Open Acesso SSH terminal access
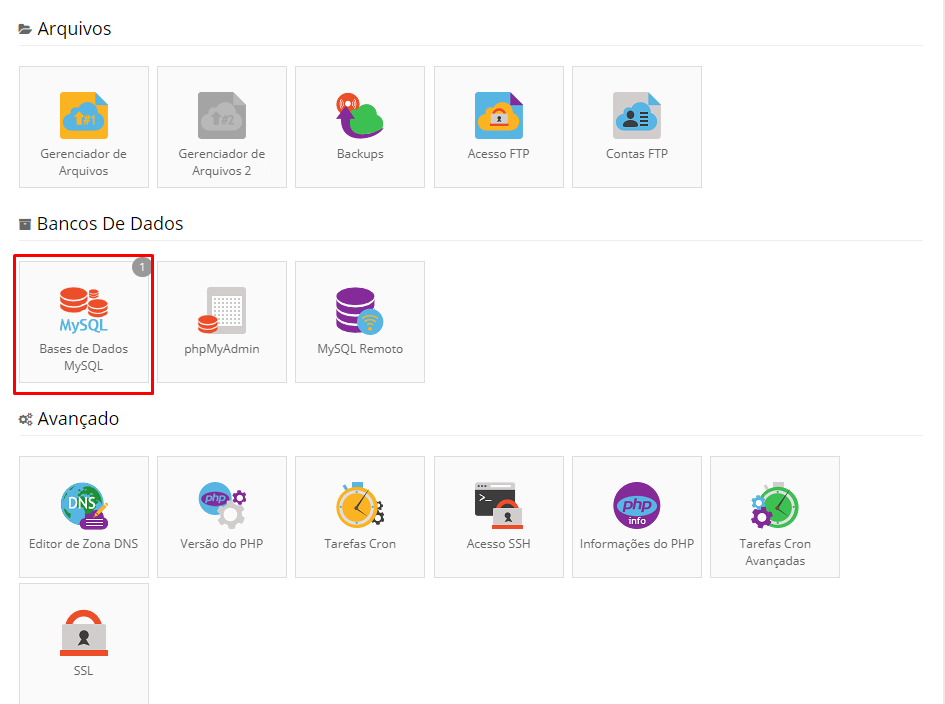The image size is (945, 704). 499,516
